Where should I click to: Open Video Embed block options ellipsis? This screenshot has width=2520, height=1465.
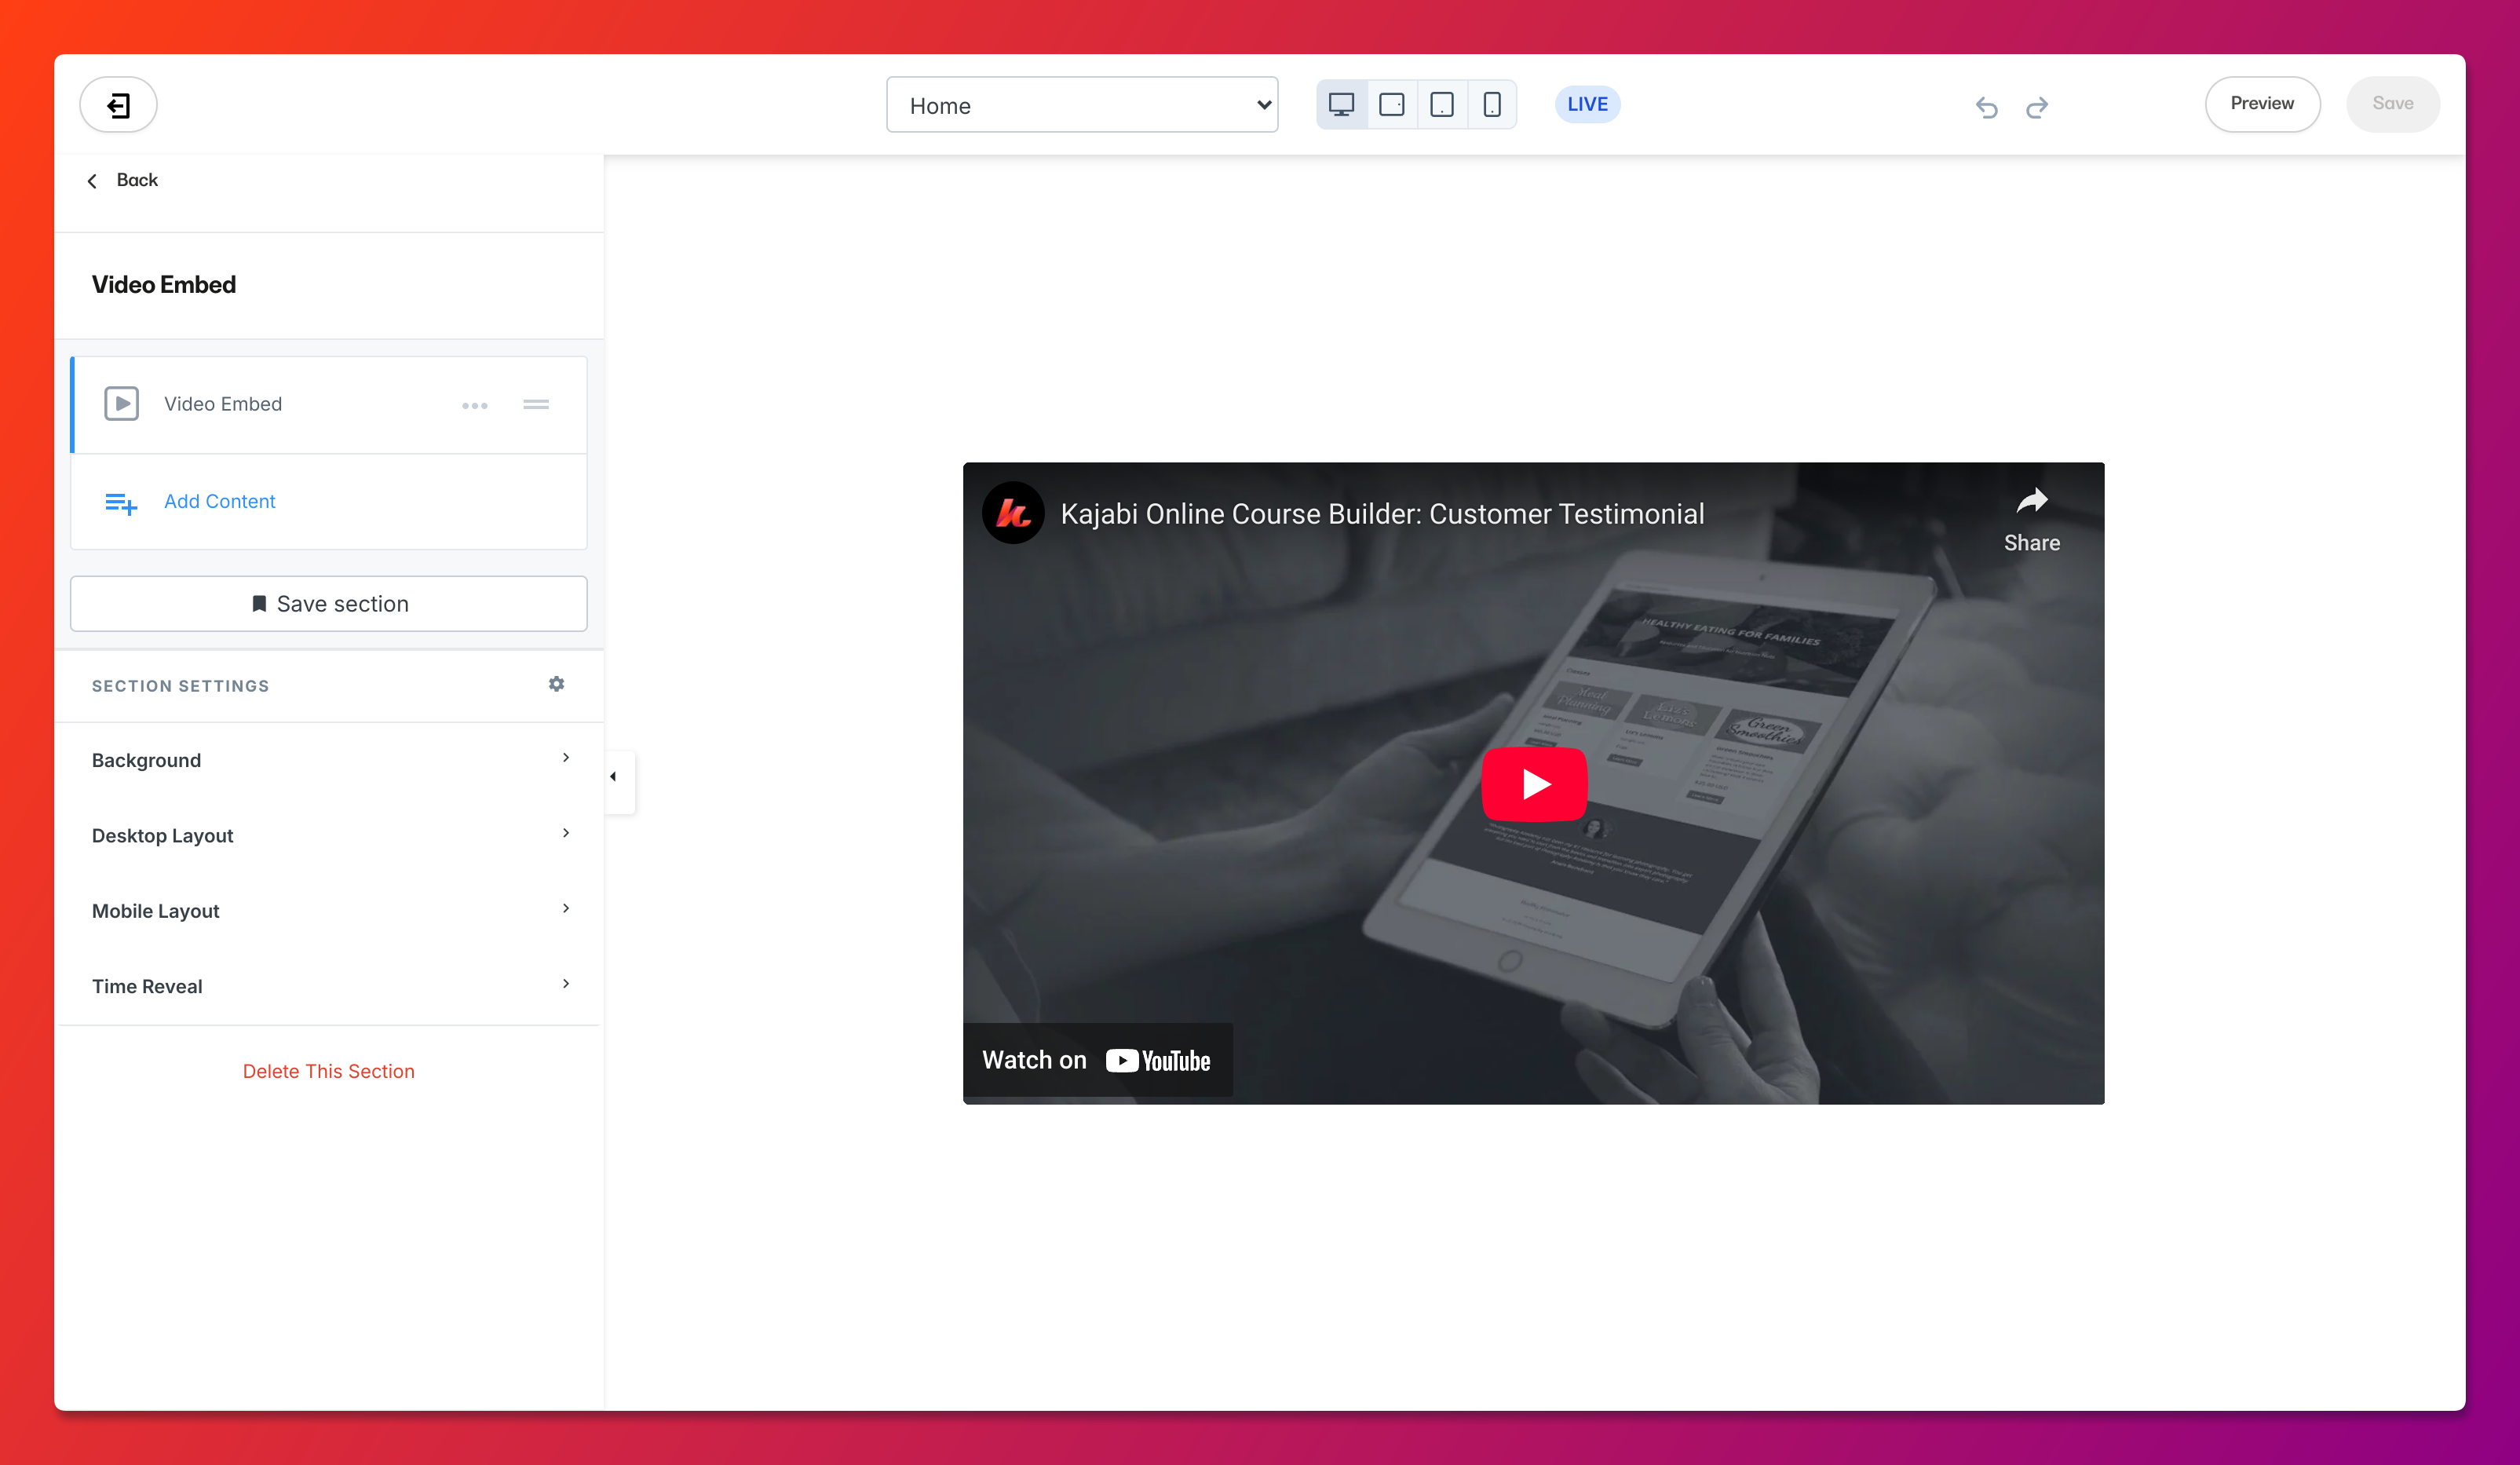click(x=474, y=405)
